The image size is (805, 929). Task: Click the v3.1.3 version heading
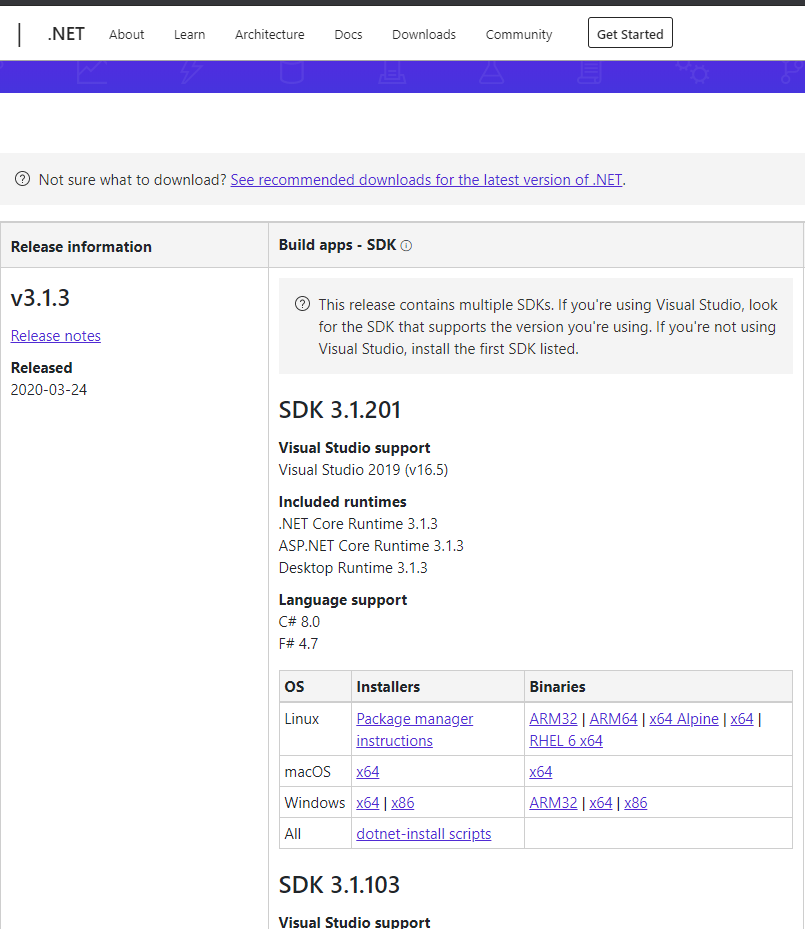click(40, 297)
